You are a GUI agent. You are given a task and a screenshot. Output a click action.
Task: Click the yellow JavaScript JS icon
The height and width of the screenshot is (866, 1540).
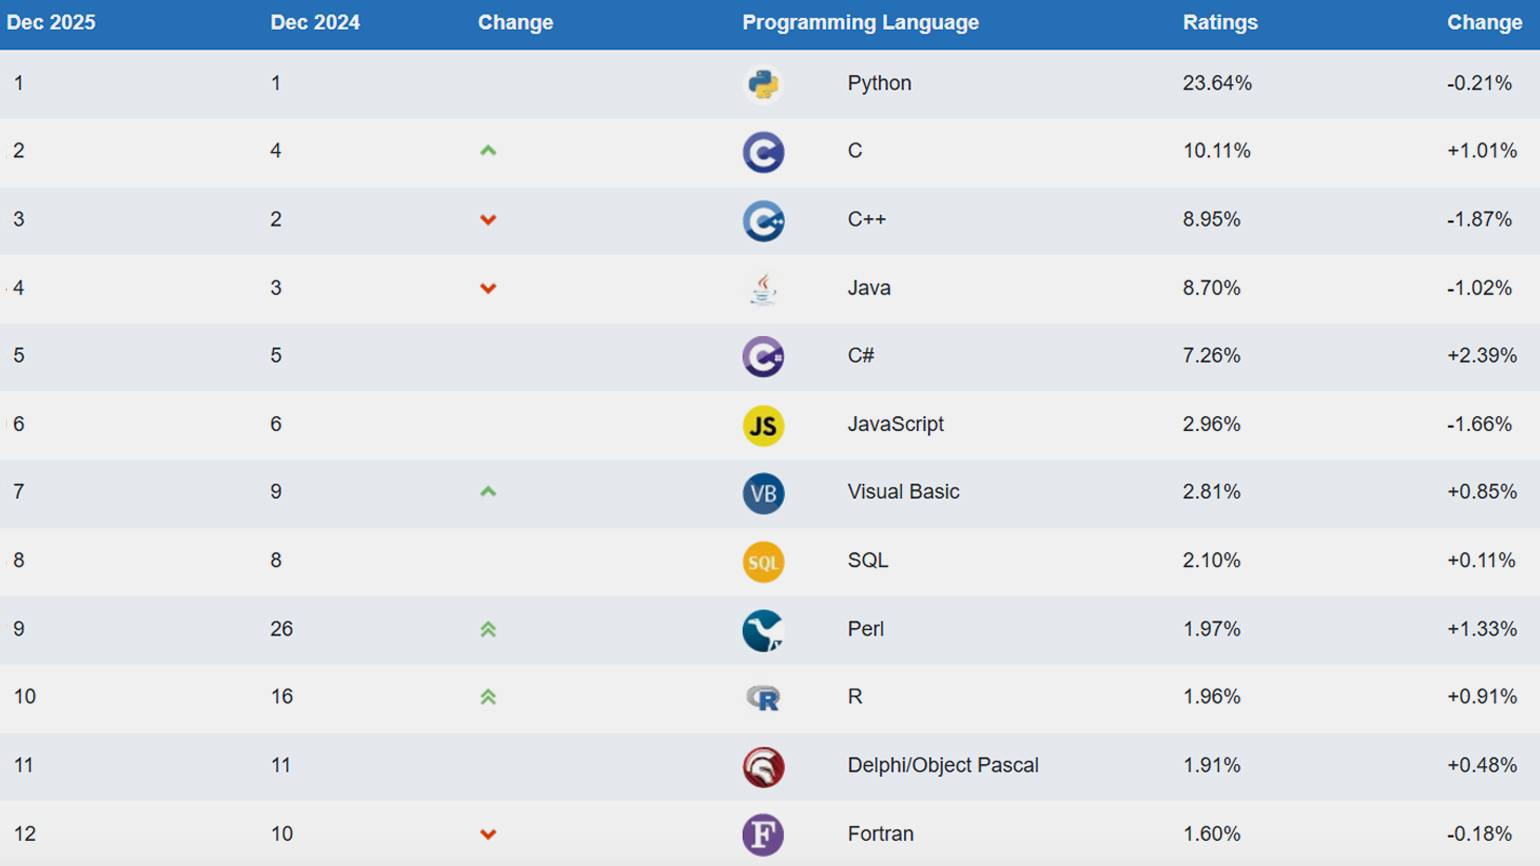763,426
